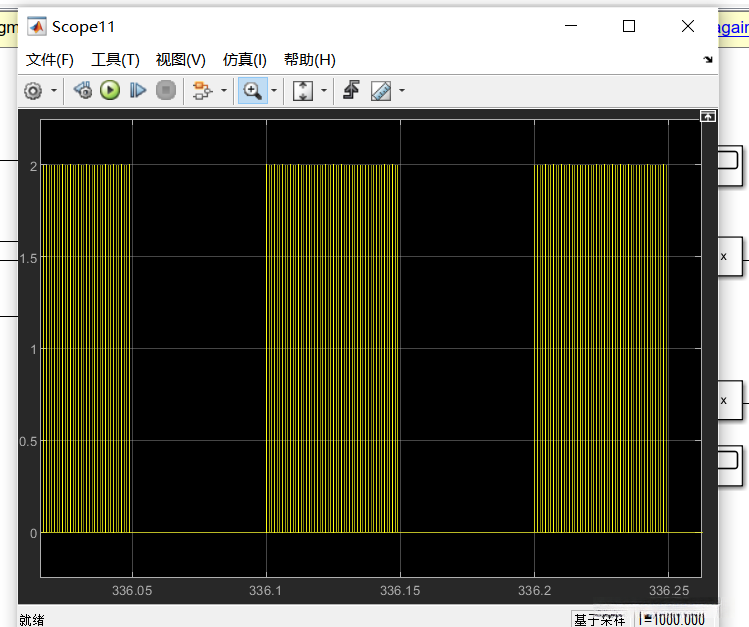
Task: Click the scale axes limits icon
Action: point(303,91)
